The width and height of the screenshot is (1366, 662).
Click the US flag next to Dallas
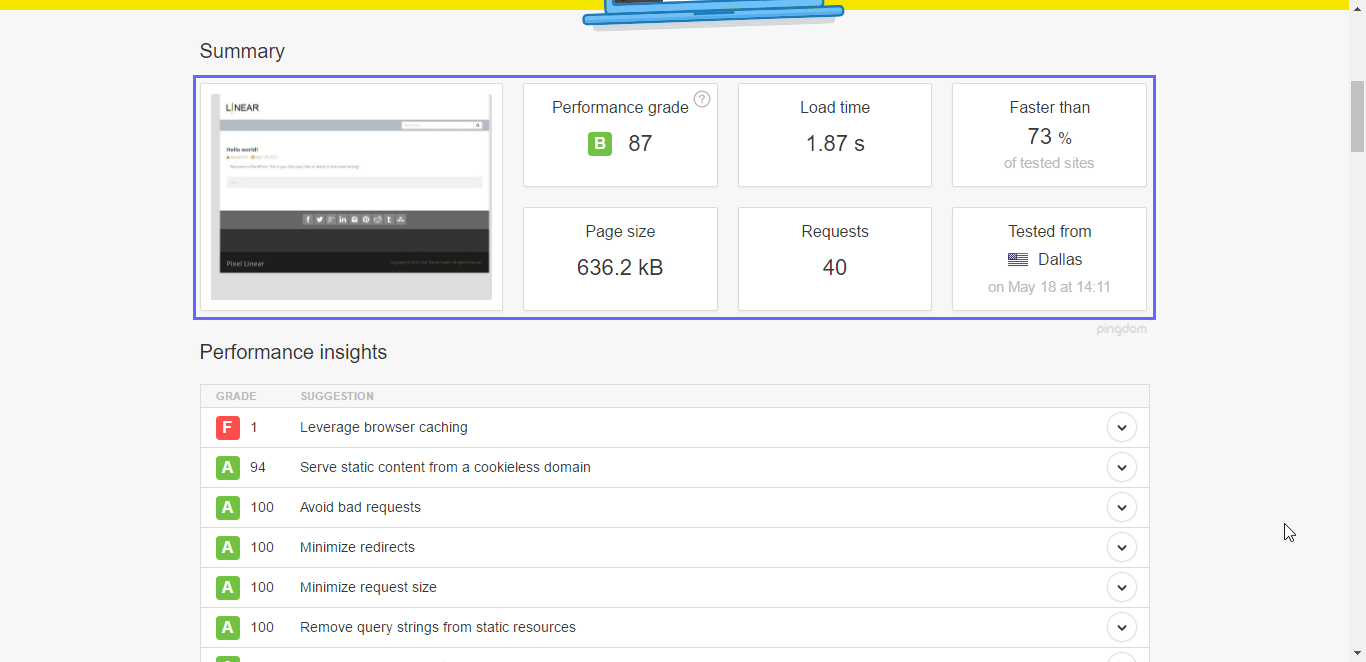pos(1018,260)
